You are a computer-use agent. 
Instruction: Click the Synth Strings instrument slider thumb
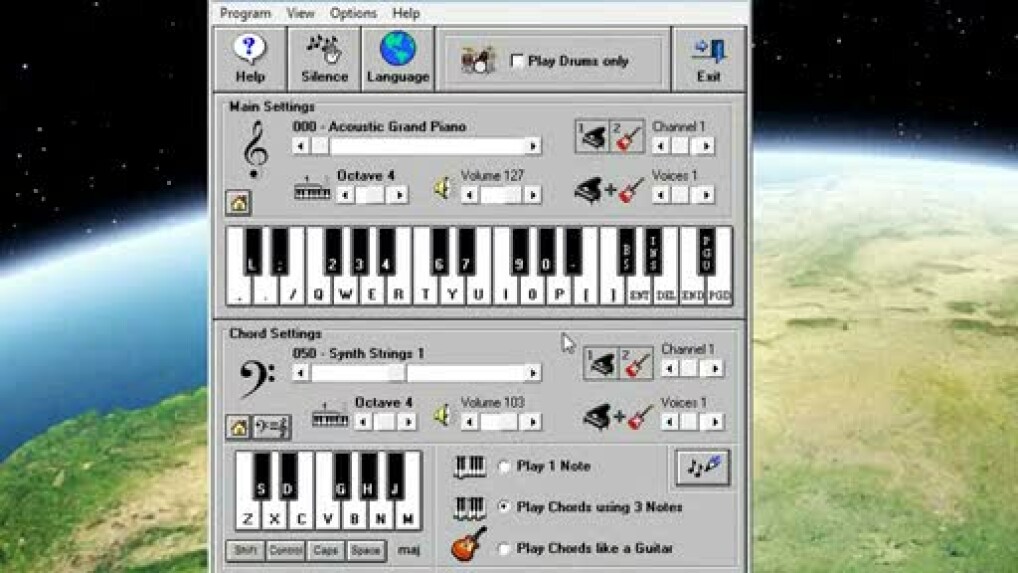(397, 373)
